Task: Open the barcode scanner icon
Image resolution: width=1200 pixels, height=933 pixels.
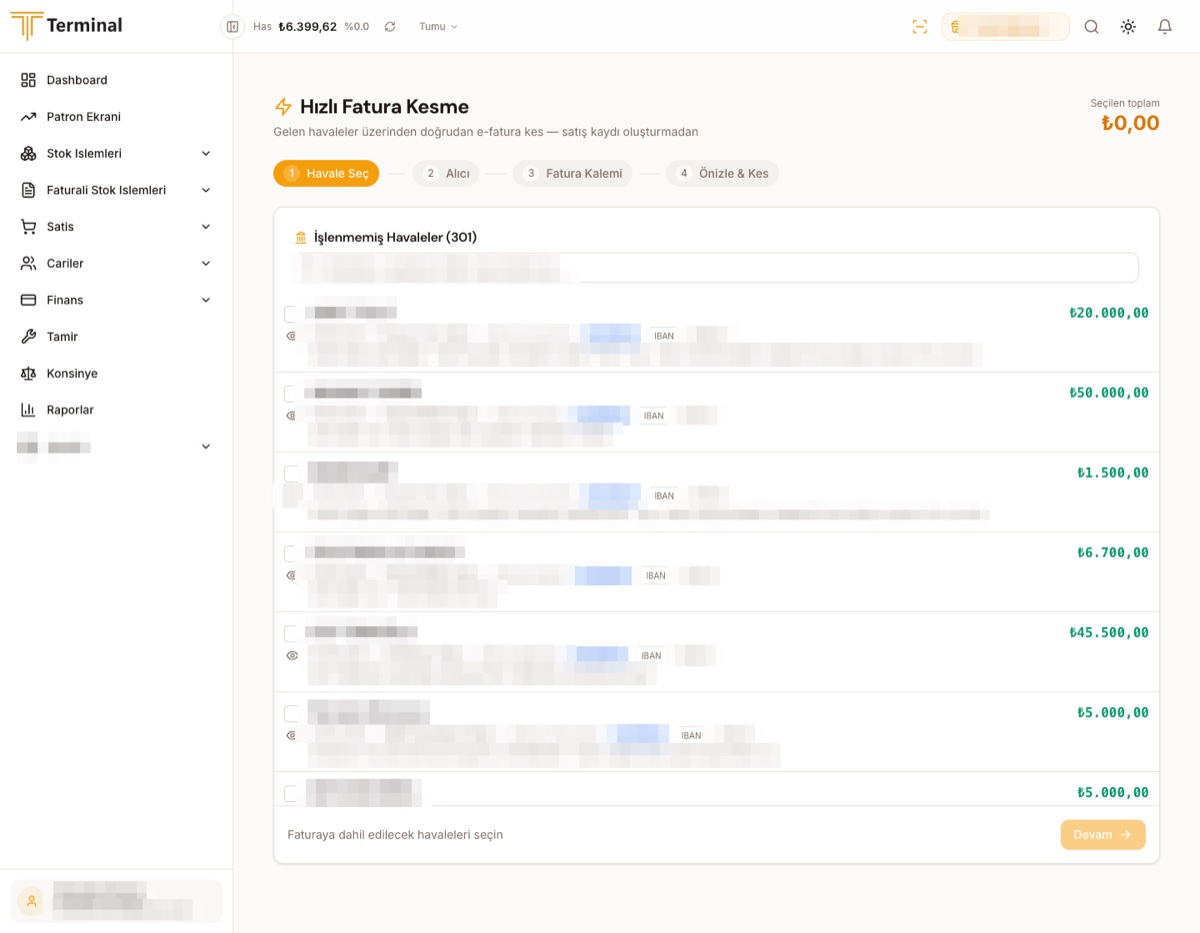Action: 920,27
